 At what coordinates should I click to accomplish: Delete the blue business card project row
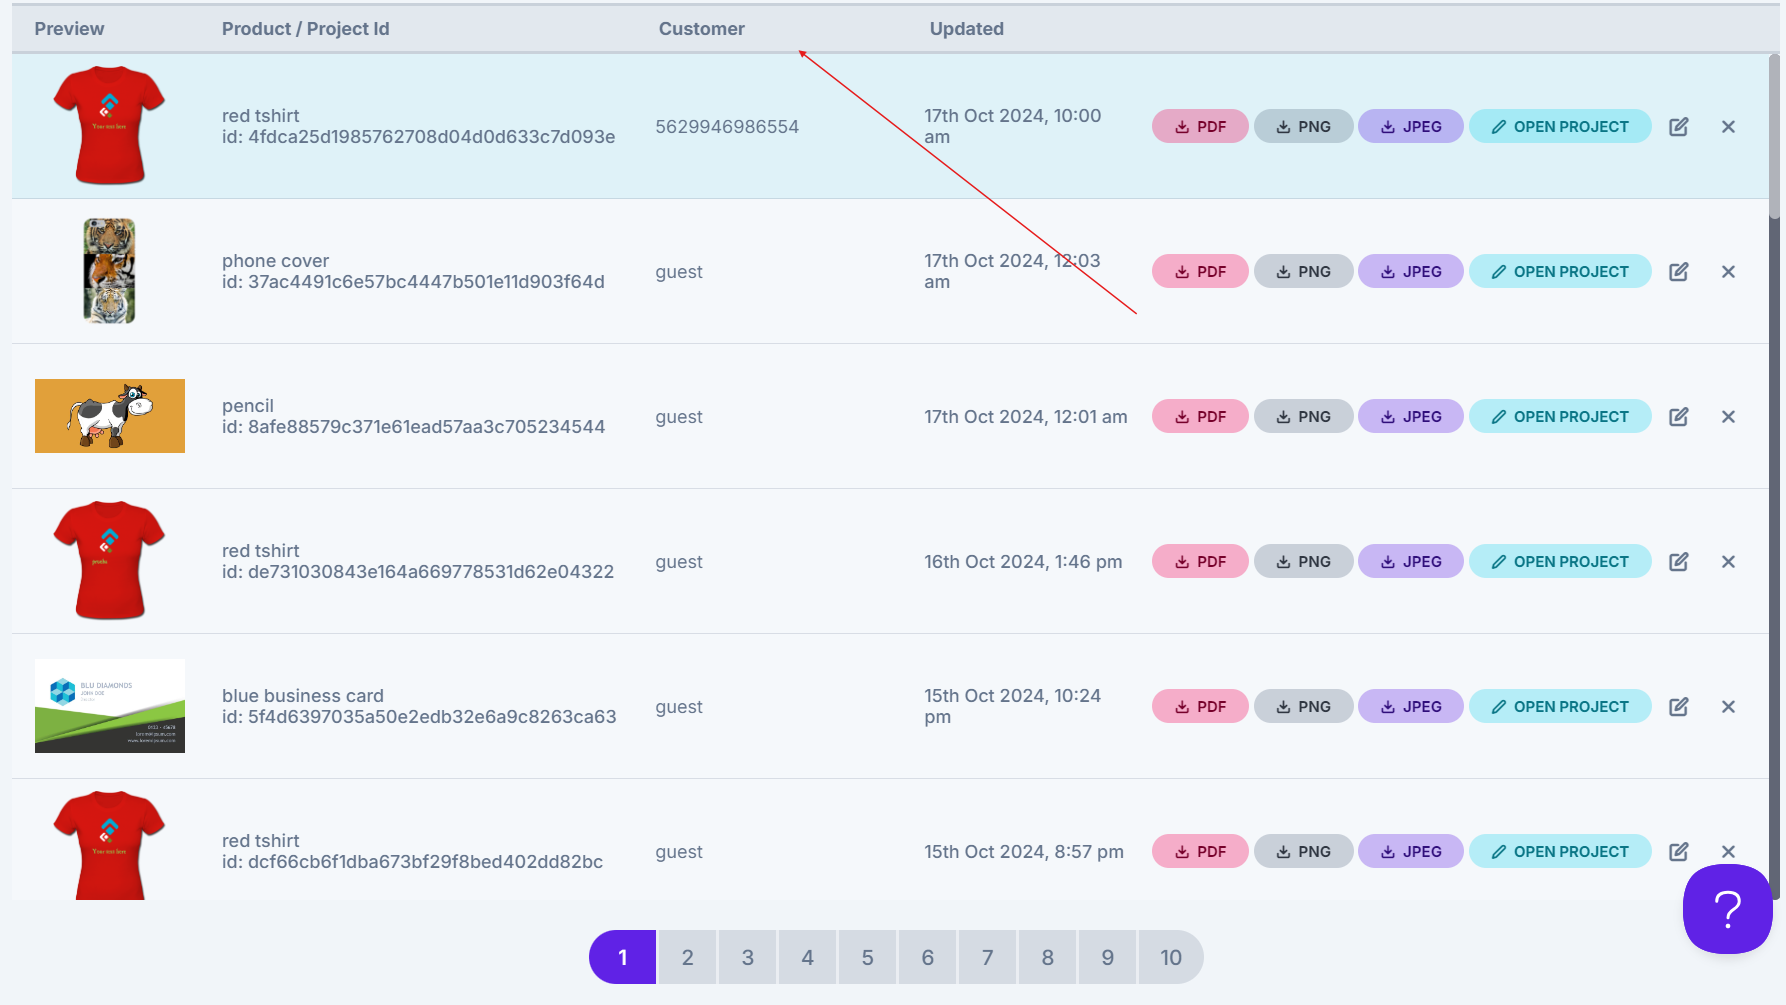click(1728, 707)
